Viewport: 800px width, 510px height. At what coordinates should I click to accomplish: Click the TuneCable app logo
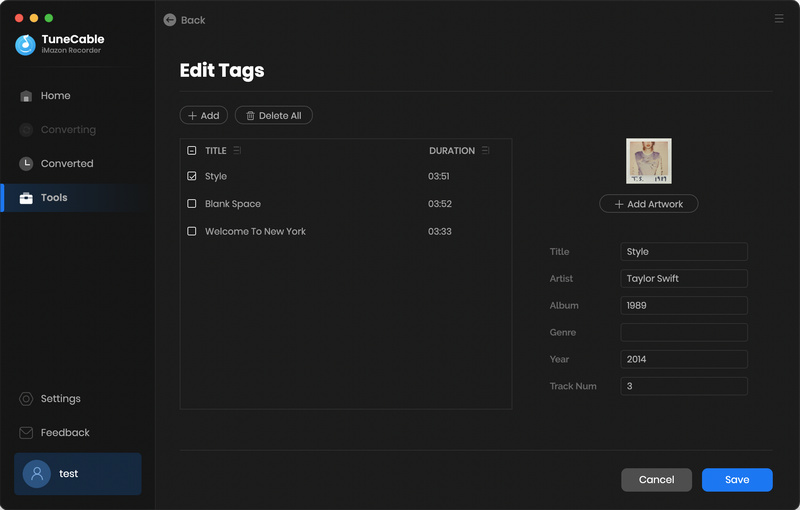pos(26,45)
